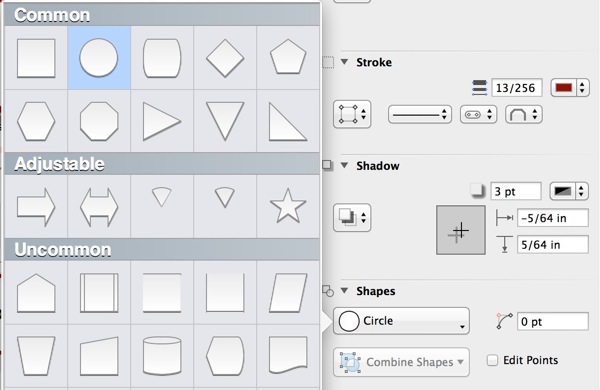Click the shadow offset position pad

461,230
